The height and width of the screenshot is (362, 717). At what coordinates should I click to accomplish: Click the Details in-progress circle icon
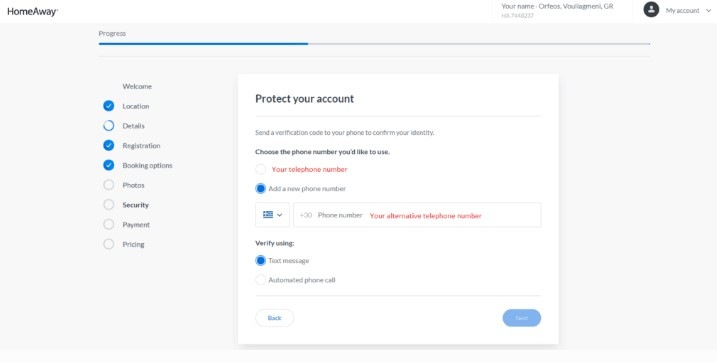[108, 126]
